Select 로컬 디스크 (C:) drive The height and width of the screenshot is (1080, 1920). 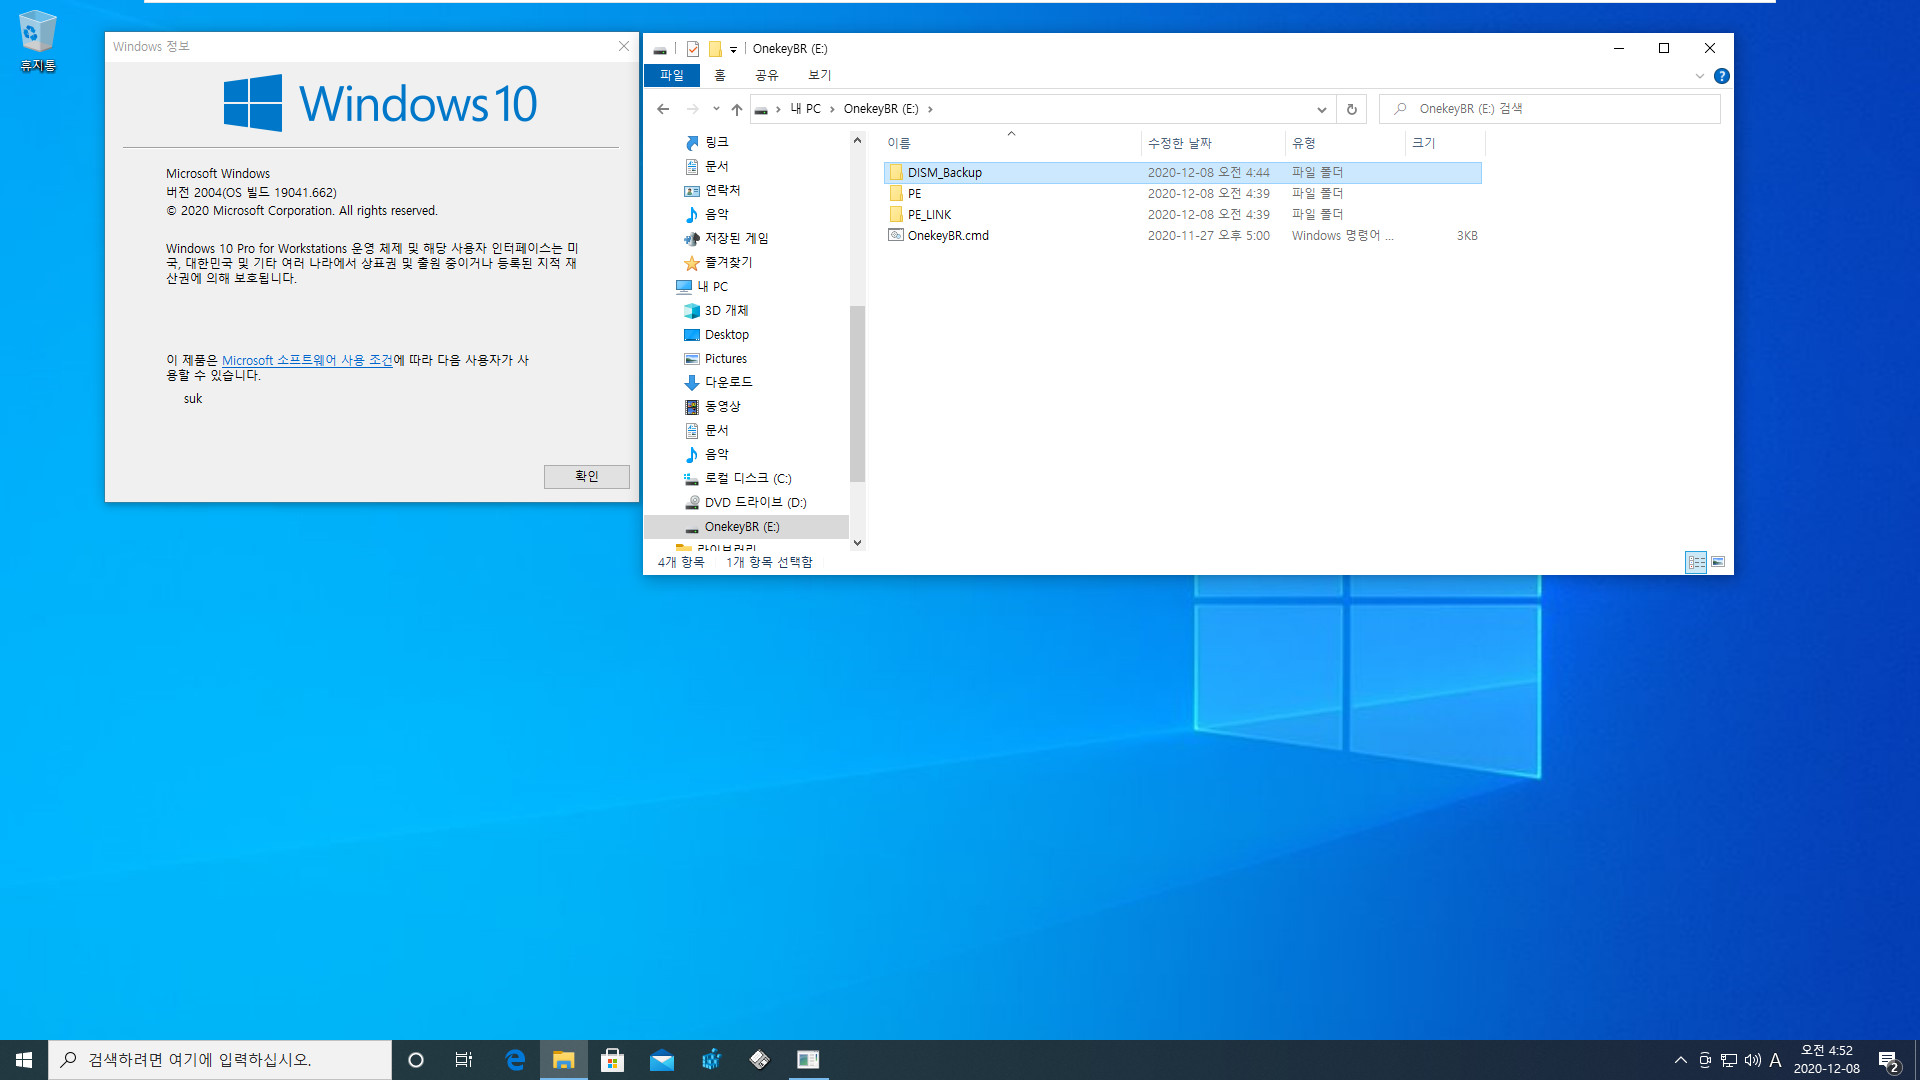pyautogui.click(x=747, y=478)
